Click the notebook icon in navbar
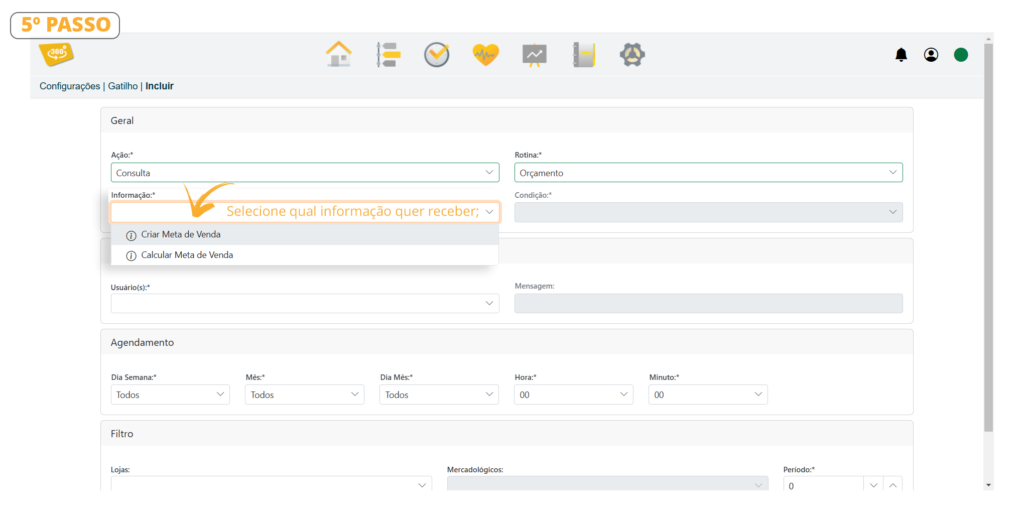This screenshot has height=523, width=1024. 584,55
